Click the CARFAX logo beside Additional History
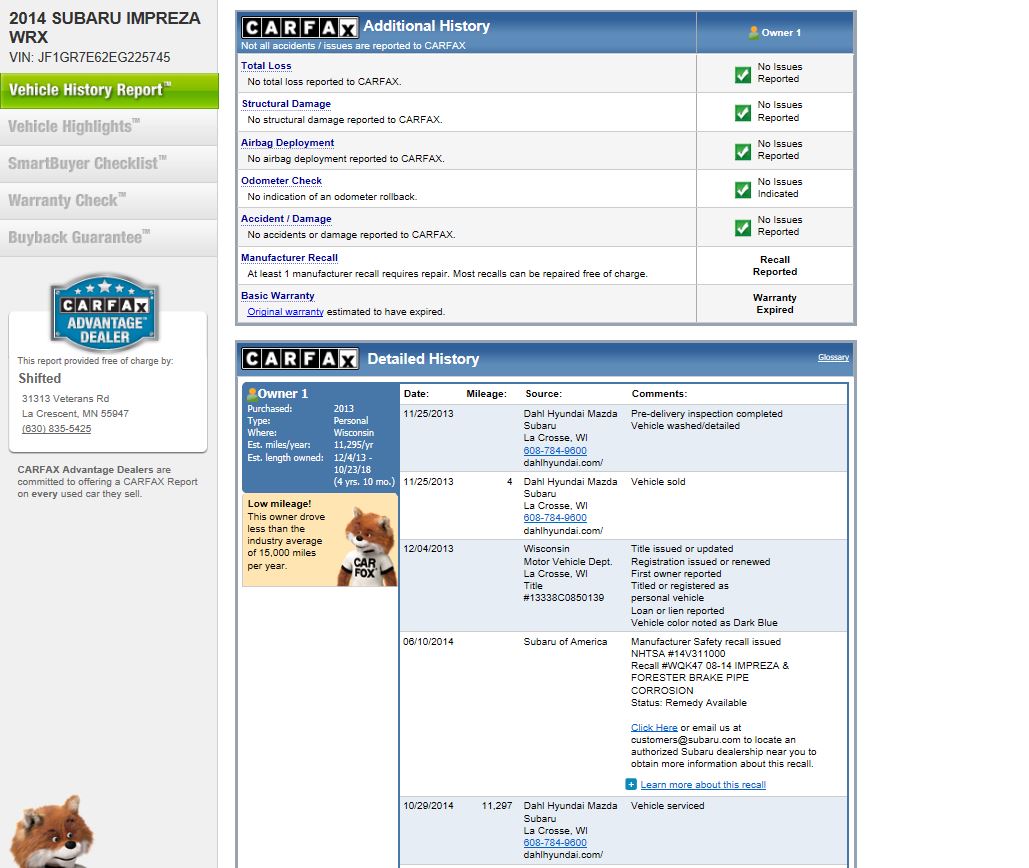1029x868 pixels. [x=300, y=28]
